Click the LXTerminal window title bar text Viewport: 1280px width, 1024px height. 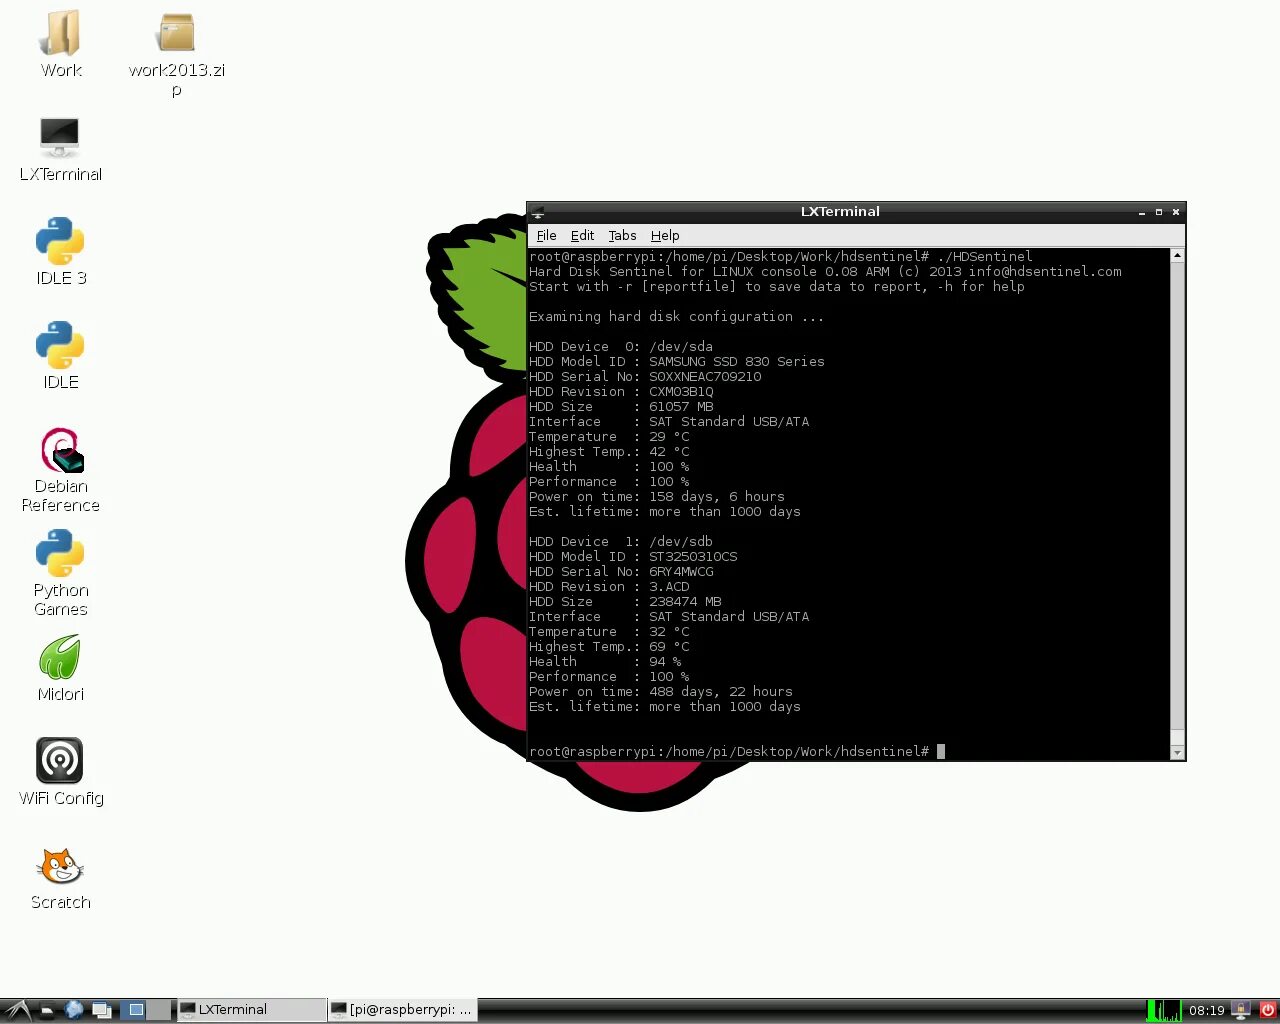[840, 211]
